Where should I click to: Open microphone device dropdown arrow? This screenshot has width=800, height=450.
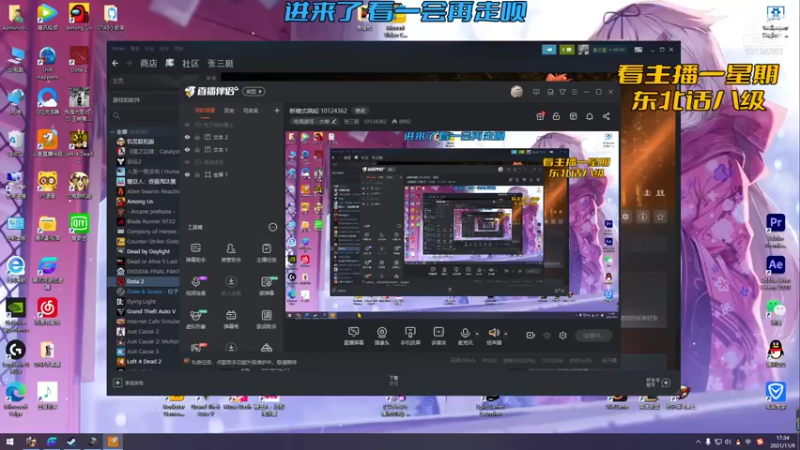477,334
